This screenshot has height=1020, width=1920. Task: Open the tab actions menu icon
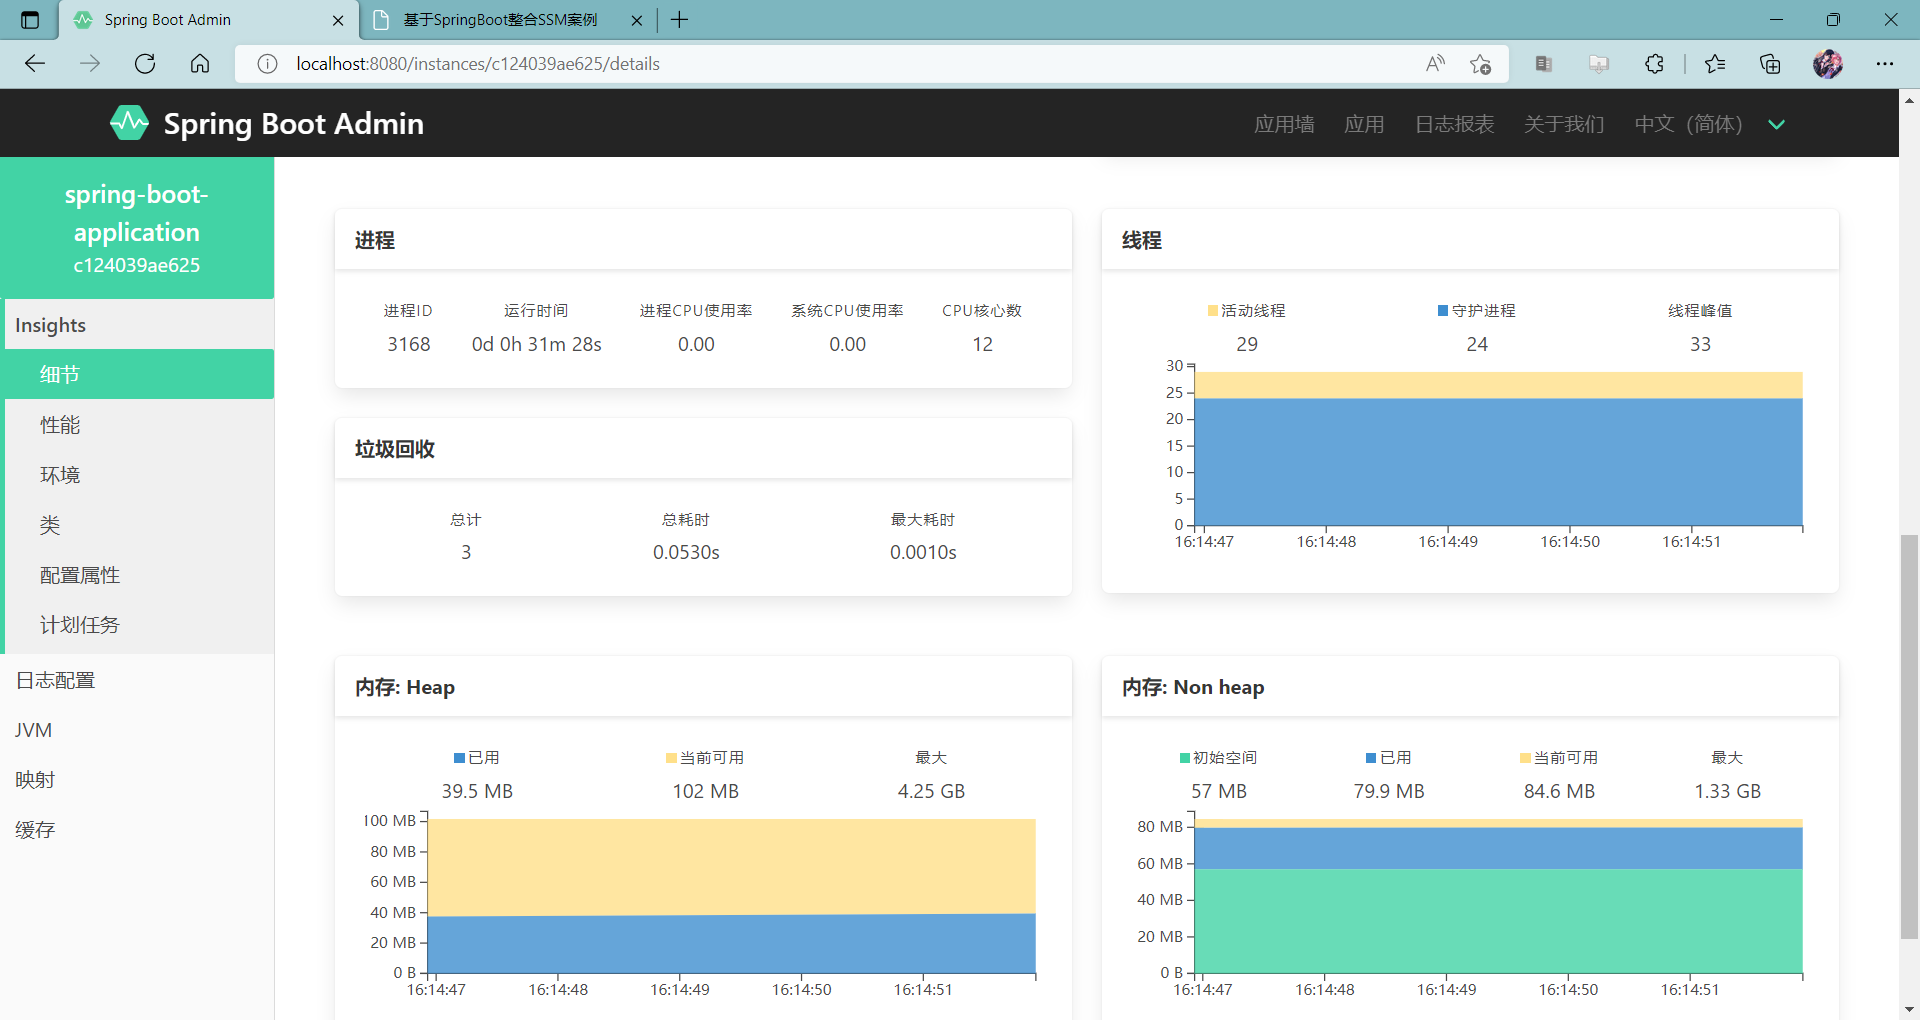click(x=30, y=20)
